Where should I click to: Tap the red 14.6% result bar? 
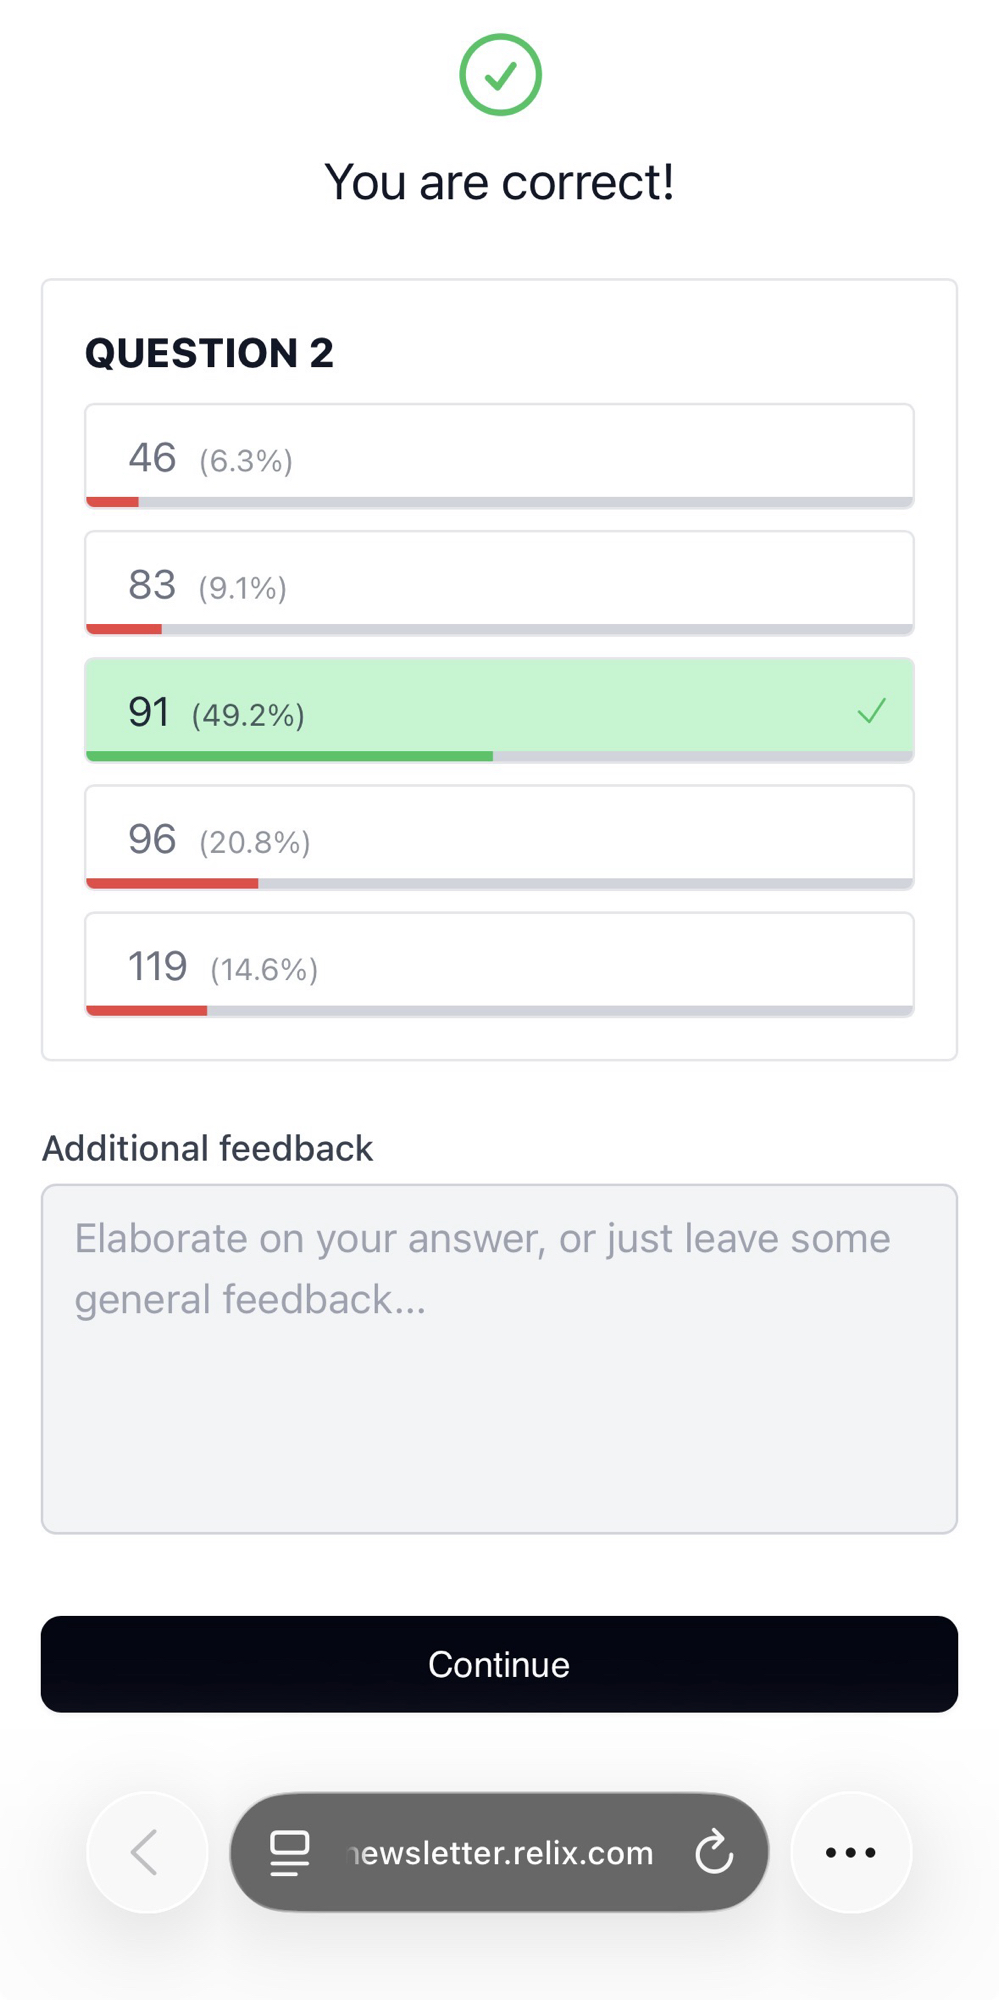147,1011
